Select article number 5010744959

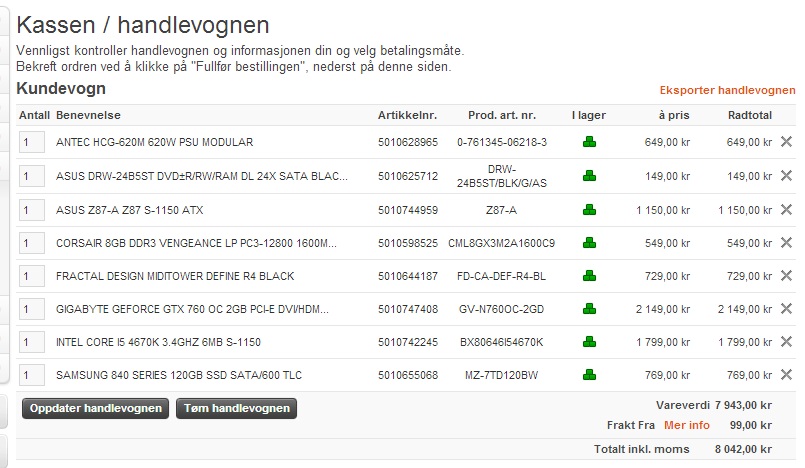pos(408,210)
